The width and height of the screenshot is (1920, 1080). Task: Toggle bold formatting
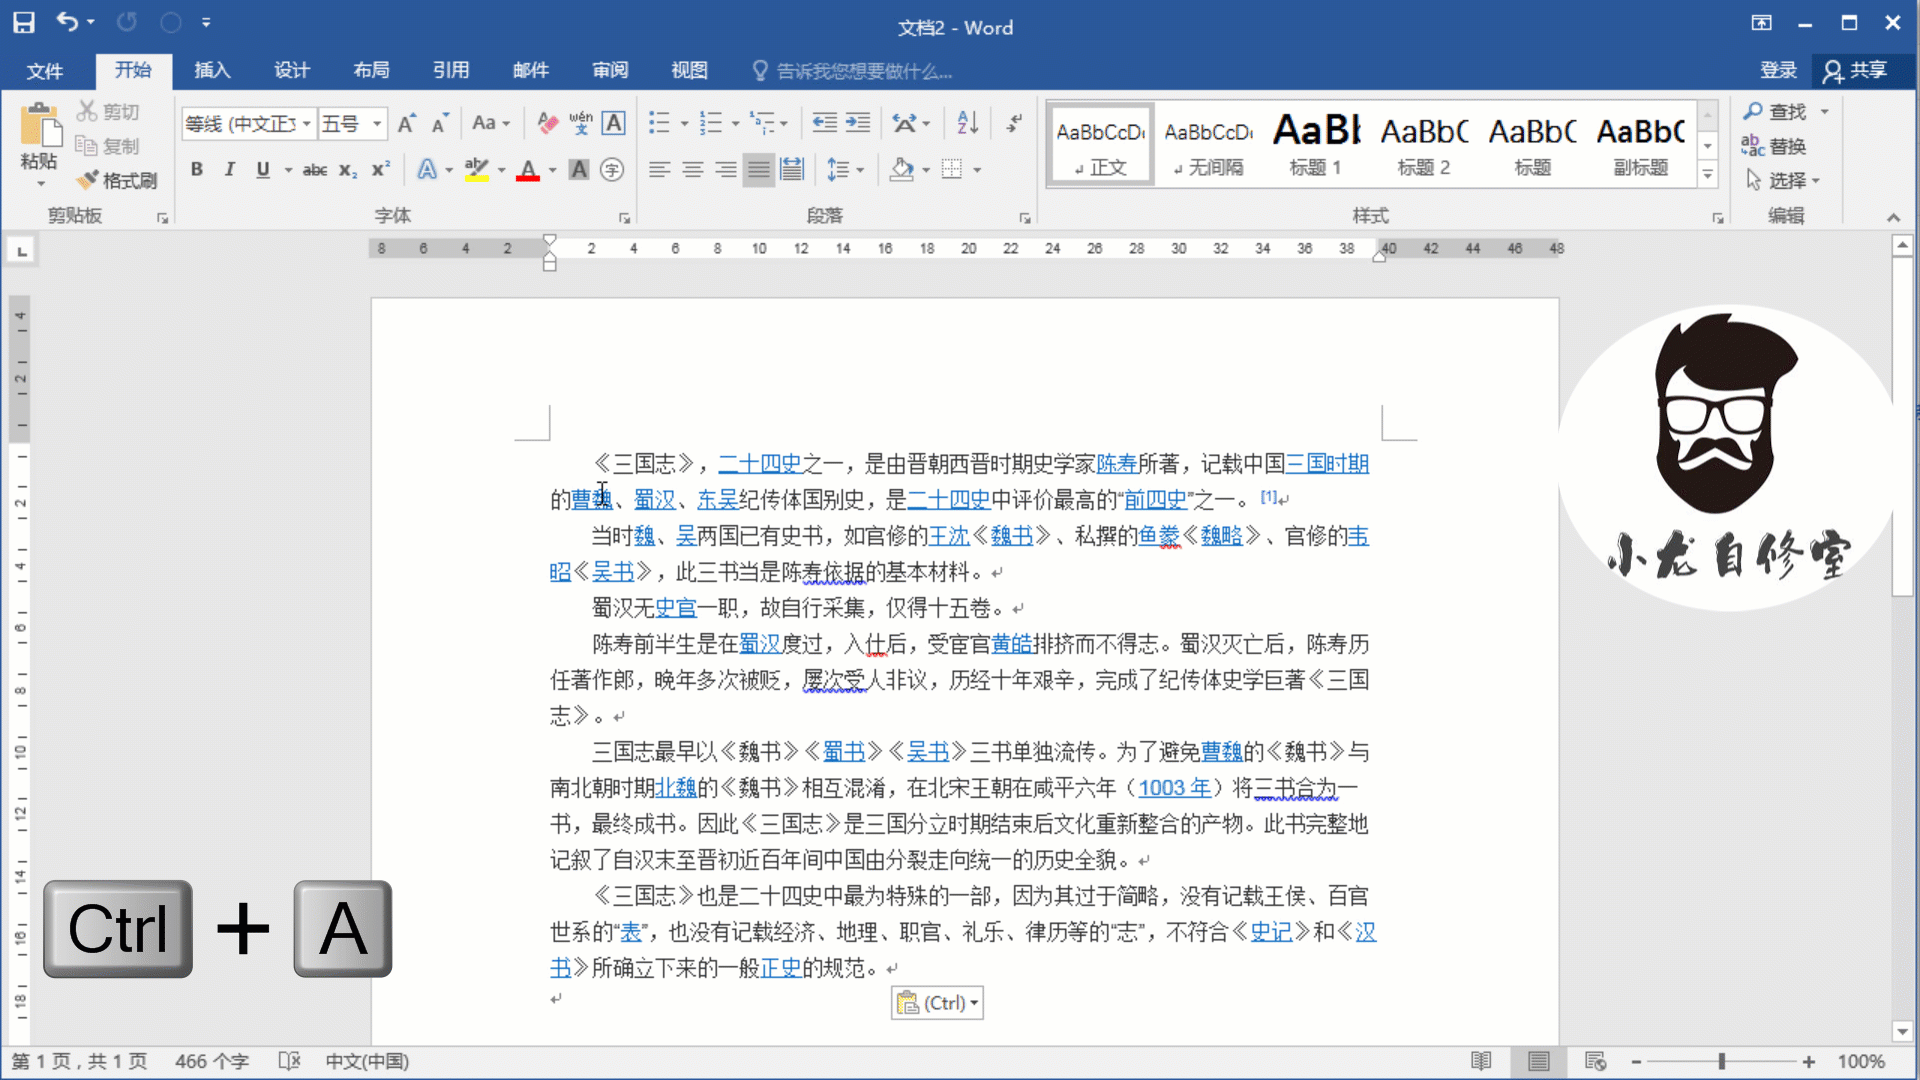(197, 170)
